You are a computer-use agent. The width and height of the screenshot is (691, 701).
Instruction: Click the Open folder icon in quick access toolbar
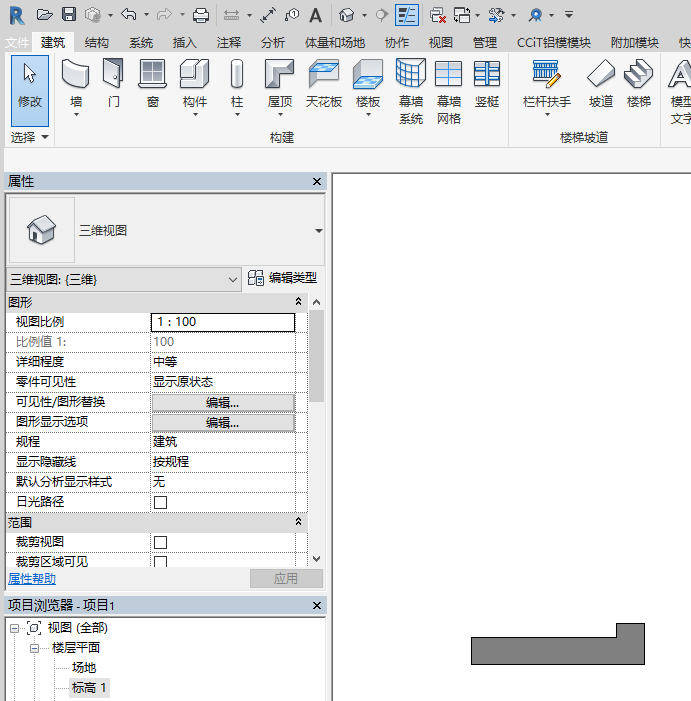(x=45, y=15)
